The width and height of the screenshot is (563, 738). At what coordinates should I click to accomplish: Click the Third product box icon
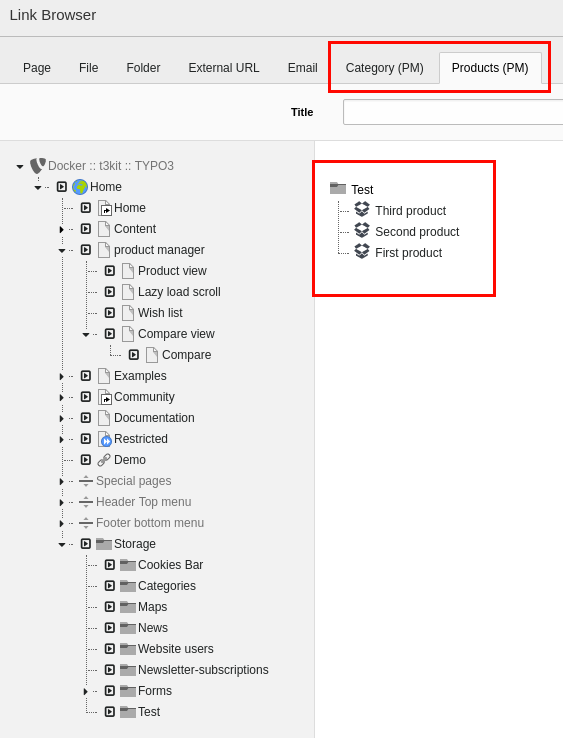coord(362,209)
